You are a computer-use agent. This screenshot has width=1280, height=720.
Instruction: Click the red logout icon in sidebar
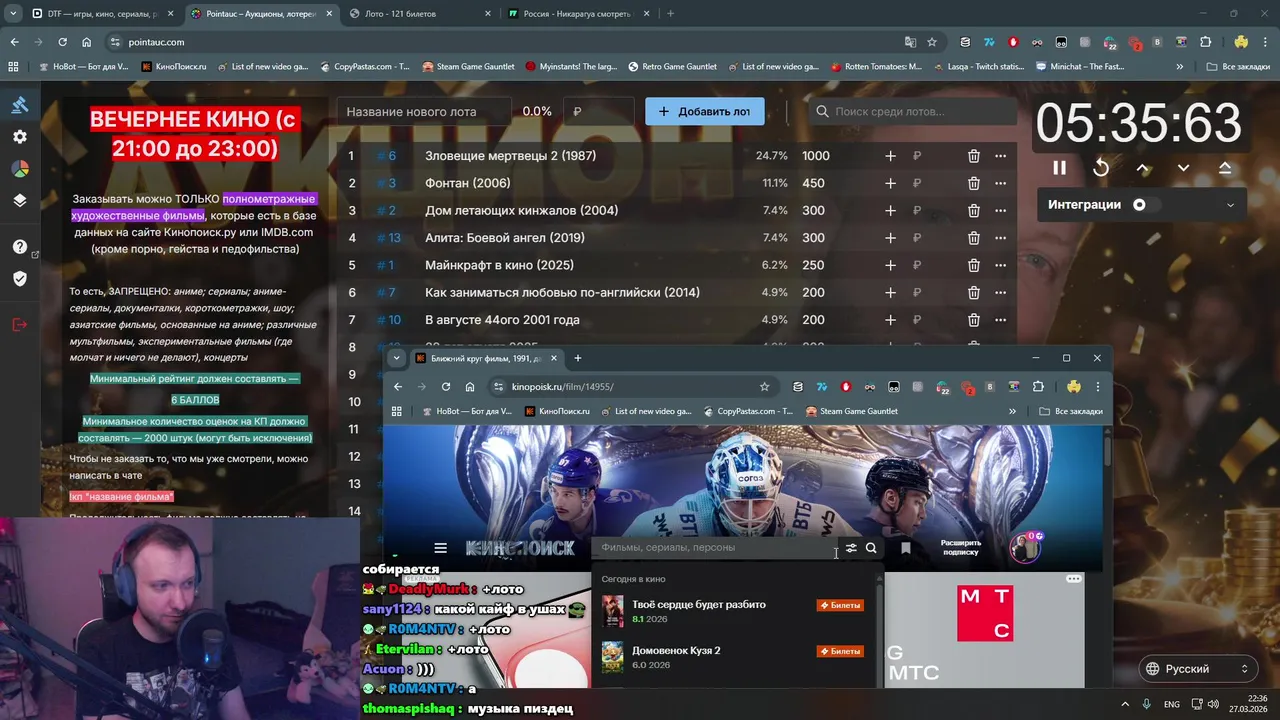20,324
